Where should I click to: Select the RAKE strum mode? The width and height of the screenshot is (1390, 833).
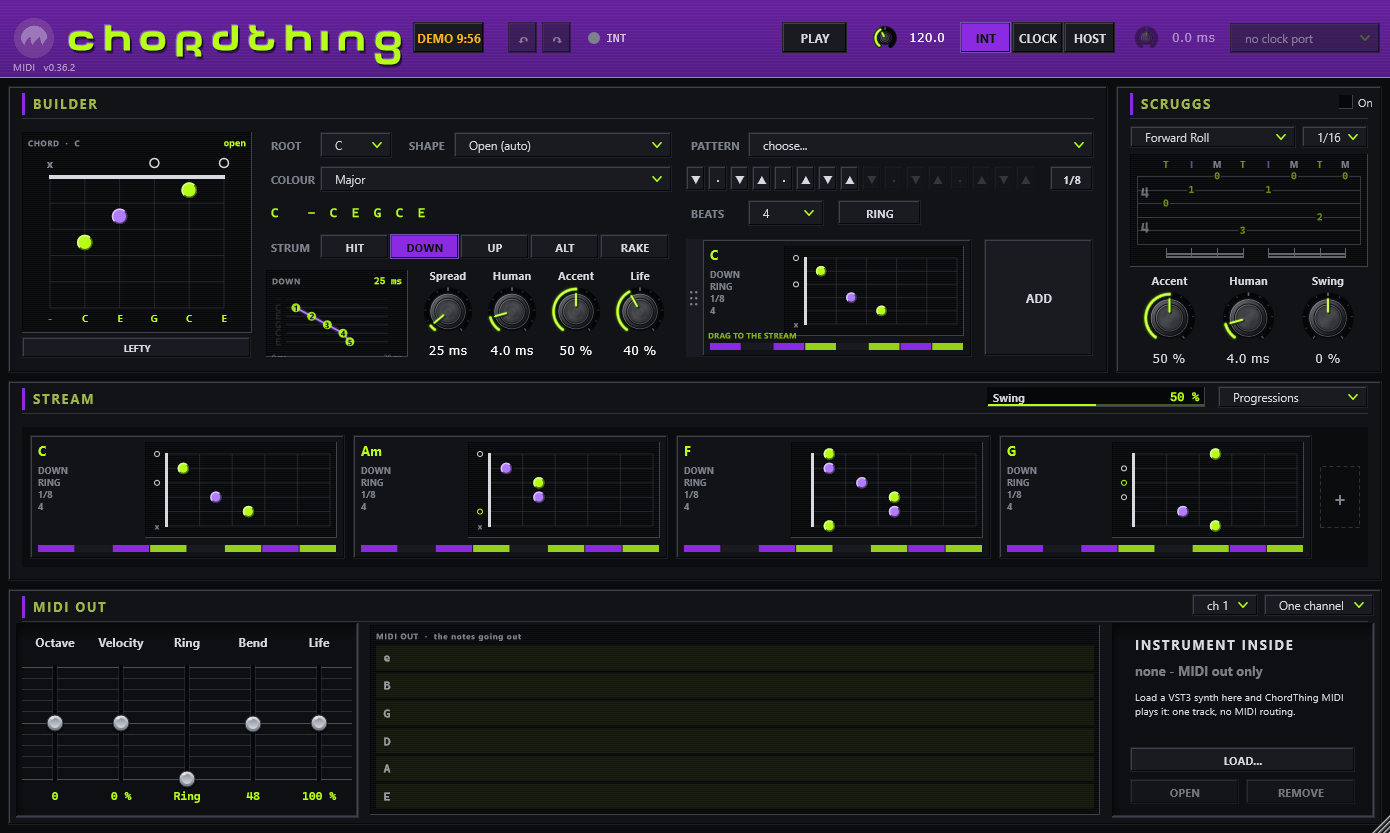[634, 247]
